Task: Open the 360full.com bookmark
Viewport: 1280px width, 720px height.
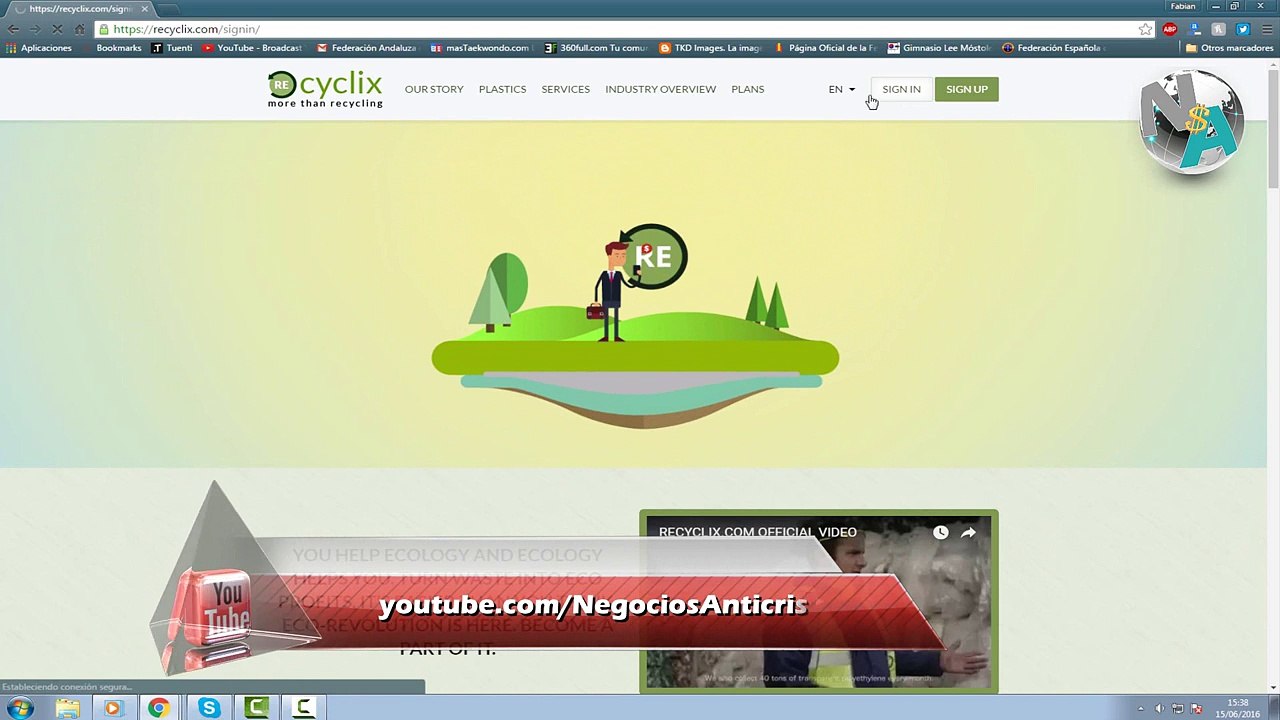Action: (596, 47)
